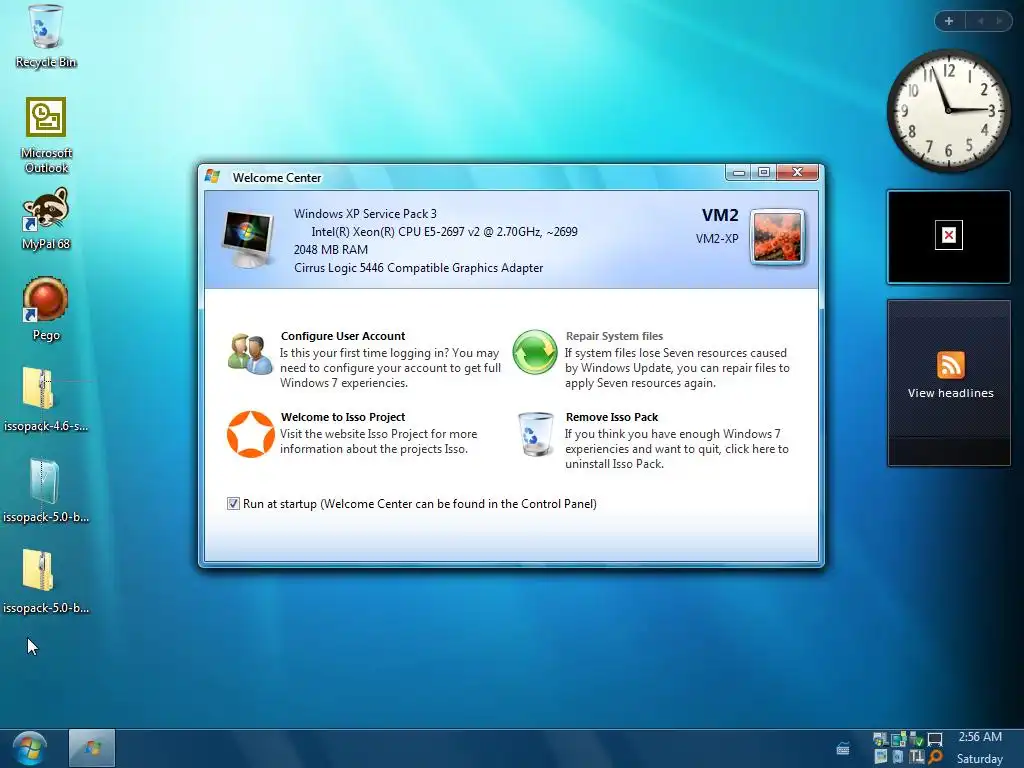Click the Welcome Center taskbar button
Image resolution: width=1024 pixels, height=768 pixels.
pyautogui.click(x=92, y=748)
